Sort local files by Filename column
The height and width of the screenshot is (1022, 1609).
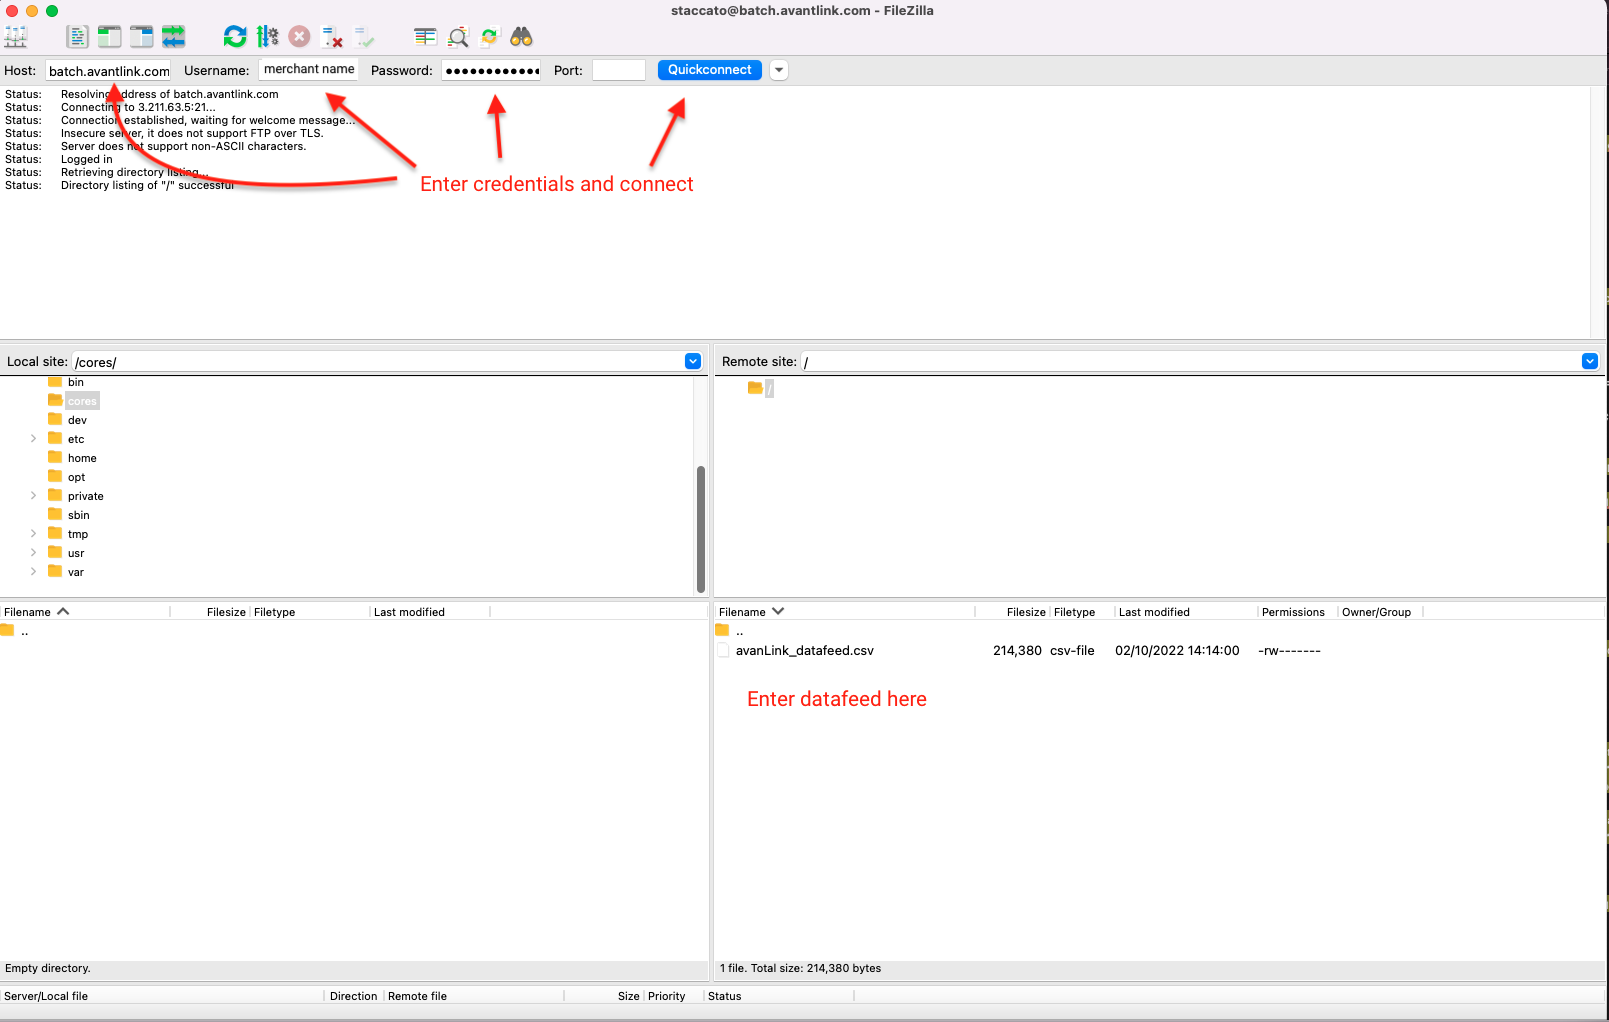click(84, 612)
